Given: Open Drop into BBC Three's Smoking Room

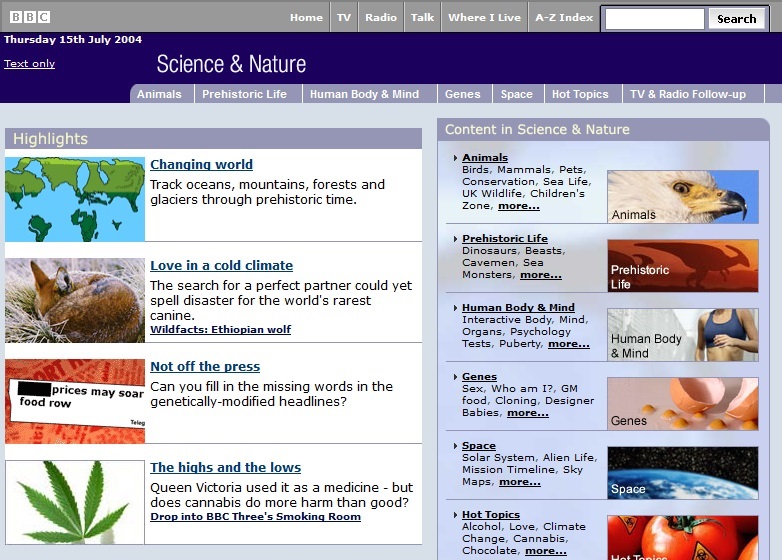Looking at the screenshot, I should (255, 517).
